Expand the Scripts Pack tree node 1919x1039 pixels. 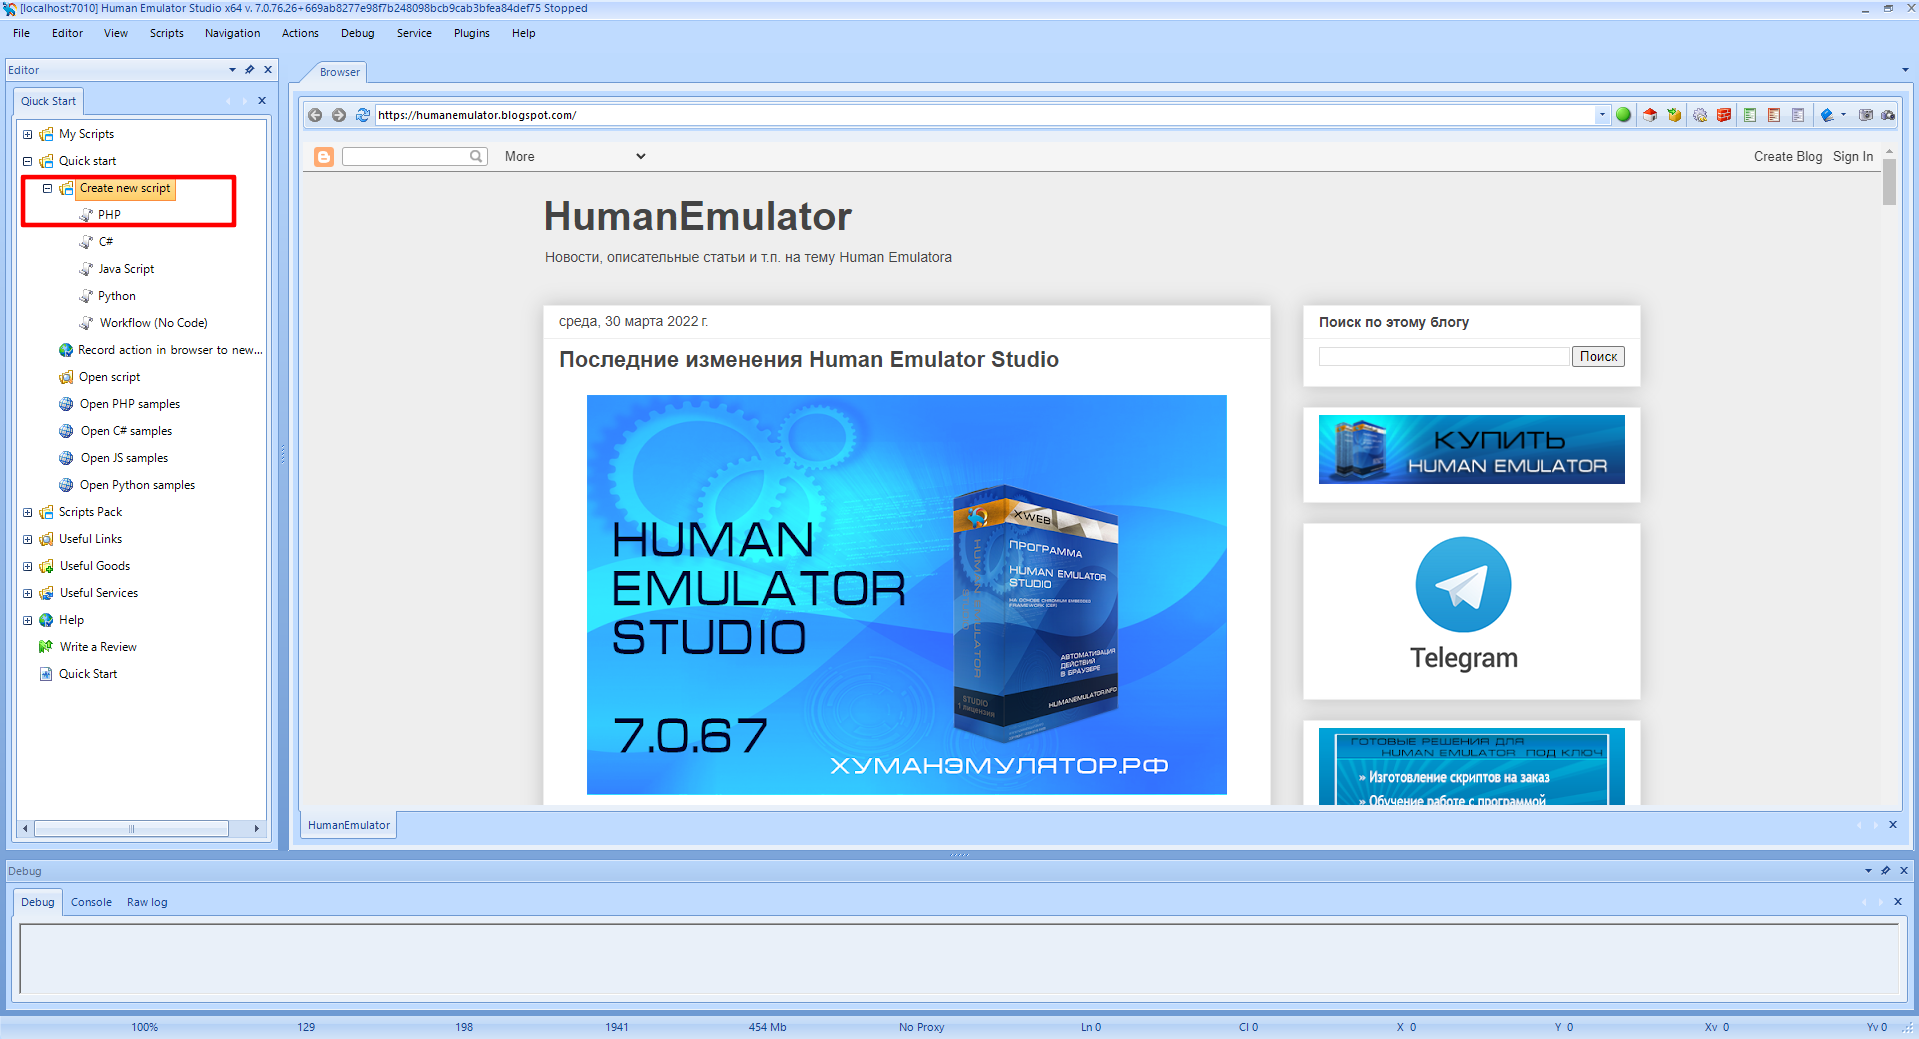click(28, 512)
